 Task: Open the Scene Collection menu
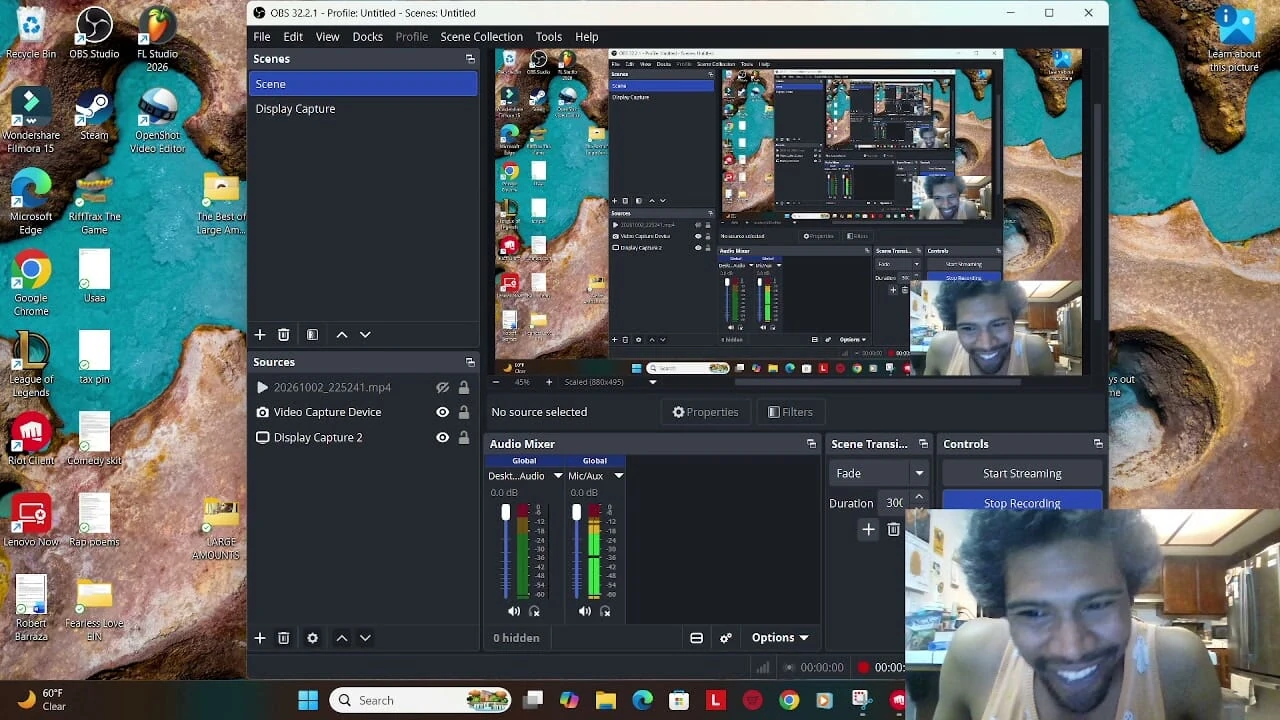482,37
